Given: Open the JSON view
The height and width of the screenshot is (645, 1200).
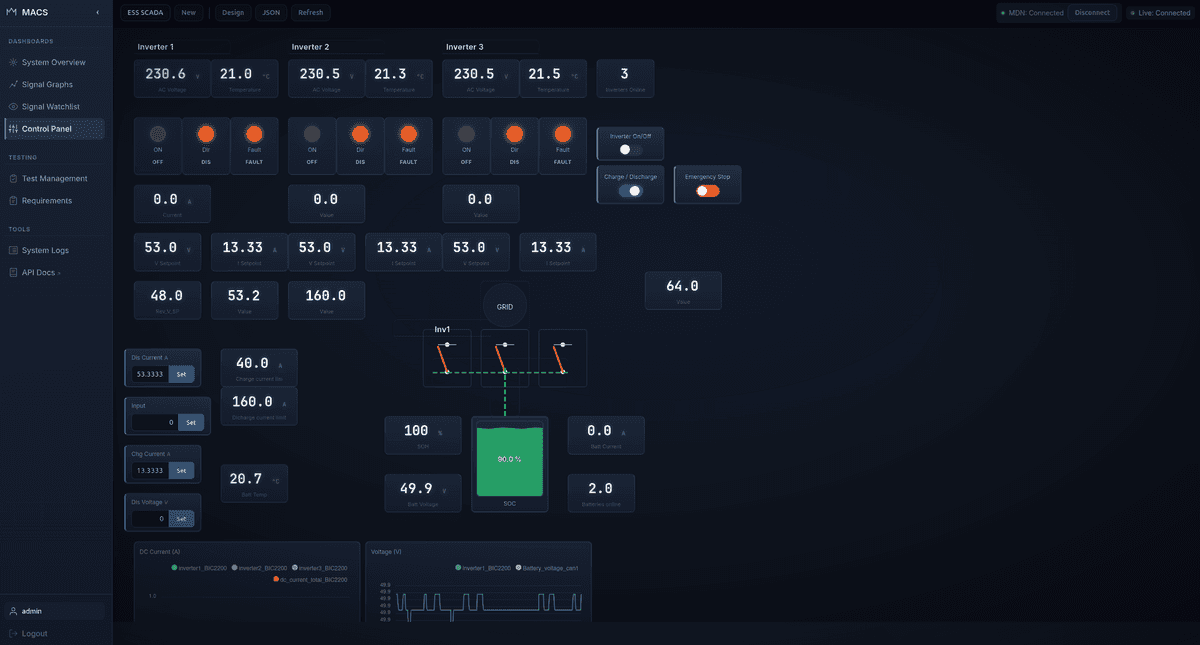Looking at the screenshot, I should (271, 13).
